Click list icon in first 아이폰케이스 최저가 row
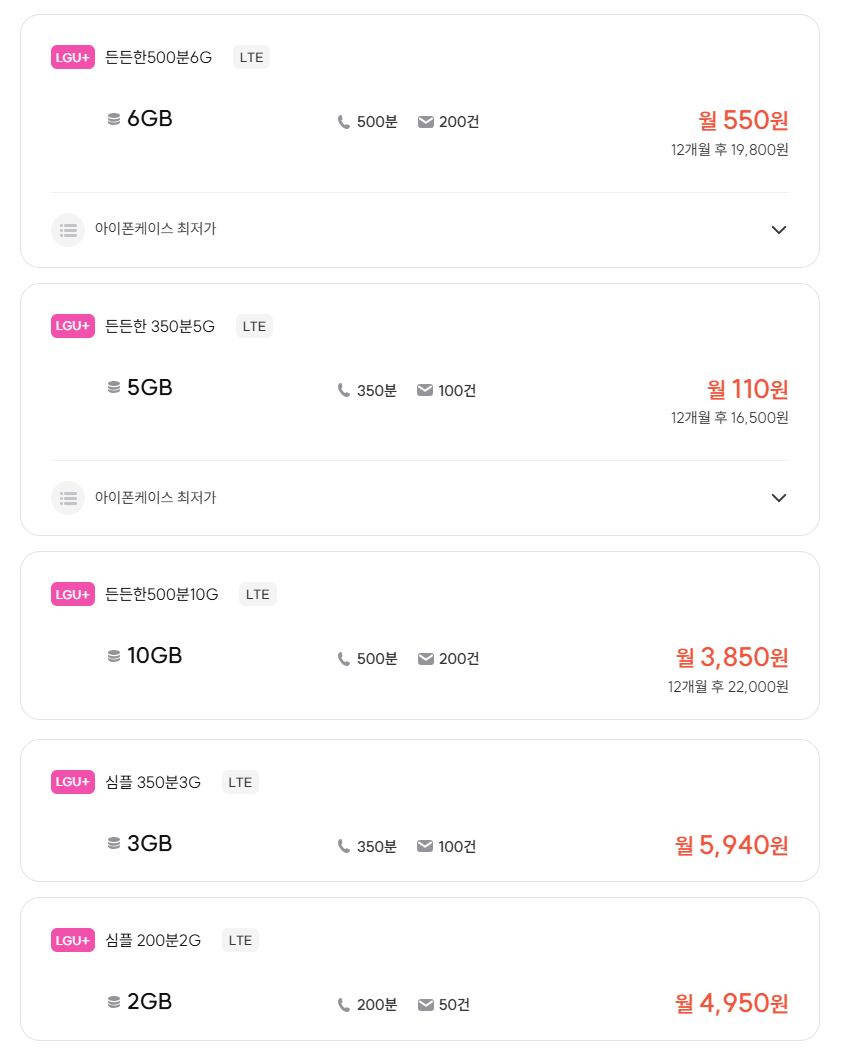Screen dimensions: 854x1050 (68, 229)
